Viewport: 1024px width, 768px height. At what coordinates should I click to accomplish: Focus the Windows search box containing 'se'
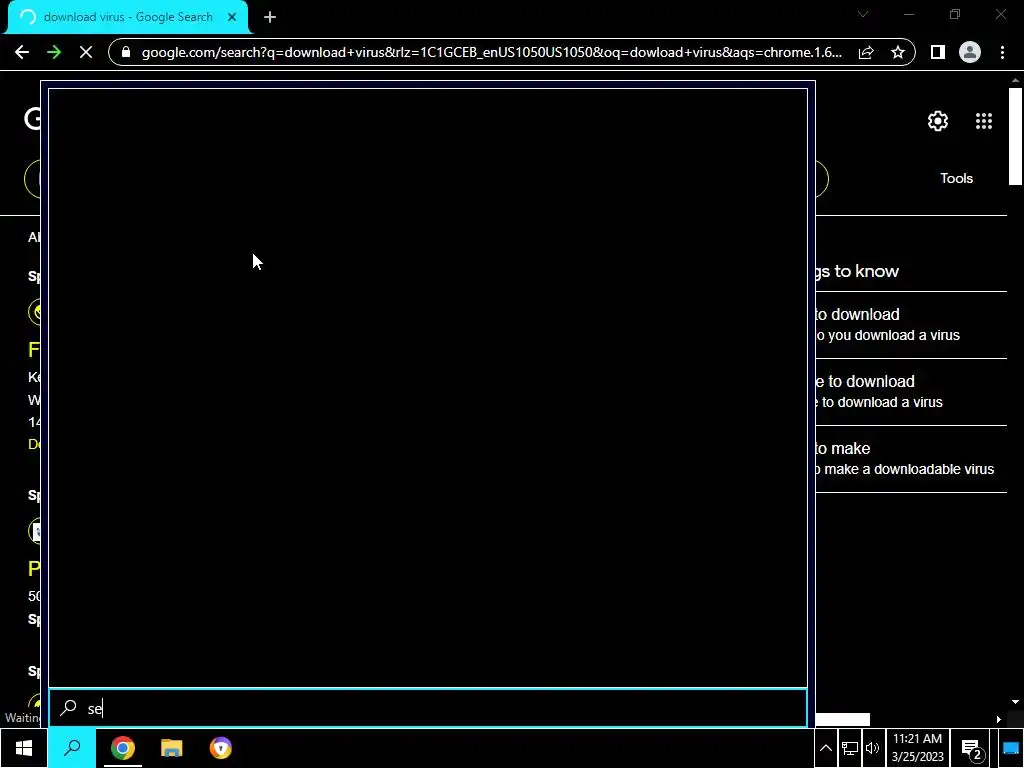pos(428,708)
